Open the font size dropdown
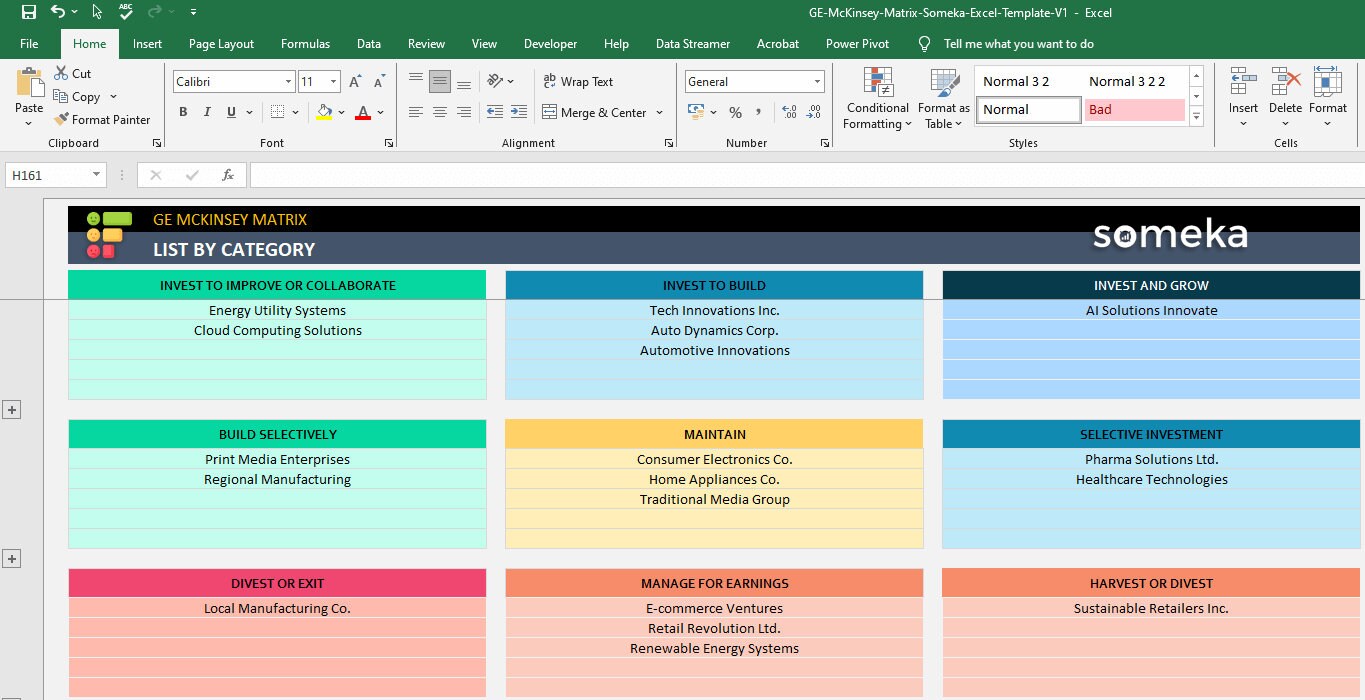 [332, 81]
